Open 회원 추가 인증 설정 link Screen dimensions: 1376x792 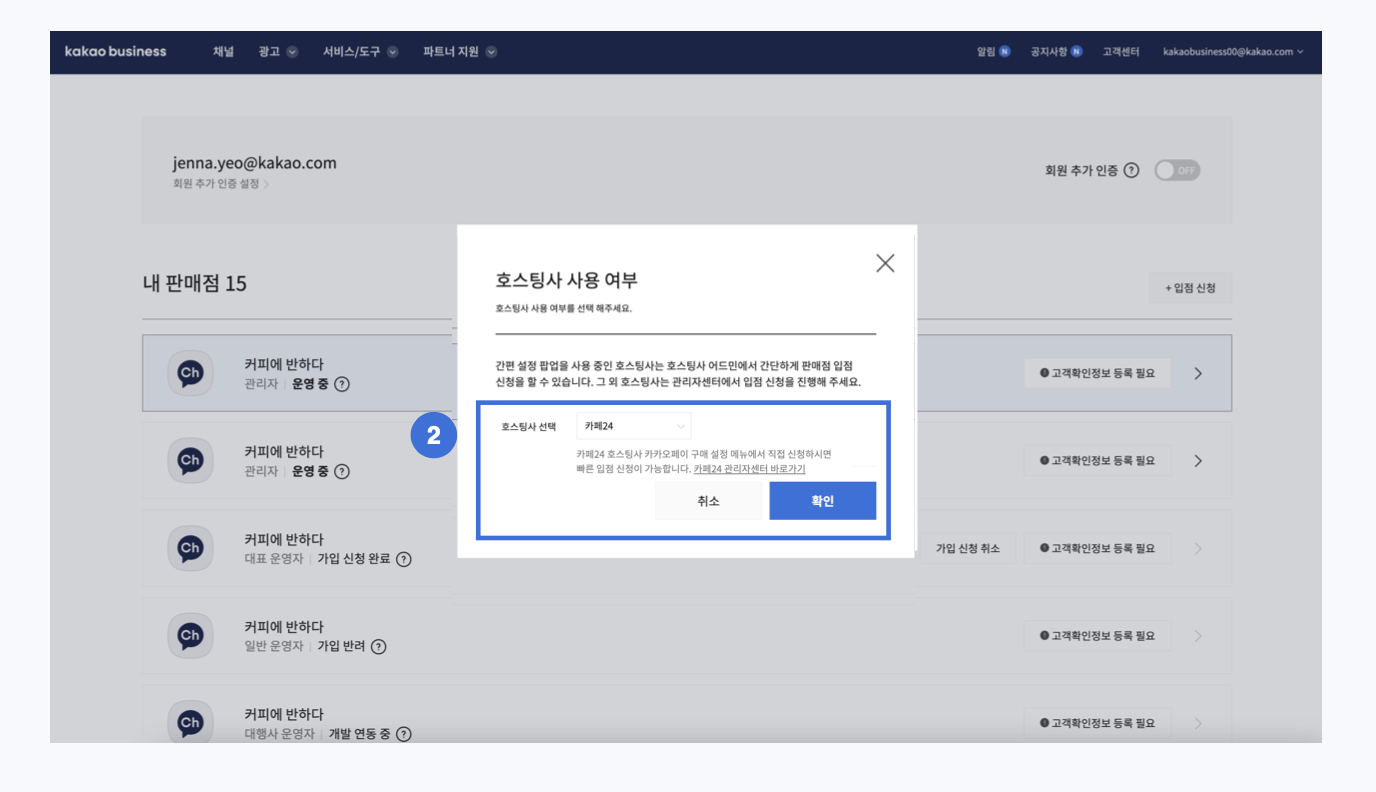coord(220,184)
